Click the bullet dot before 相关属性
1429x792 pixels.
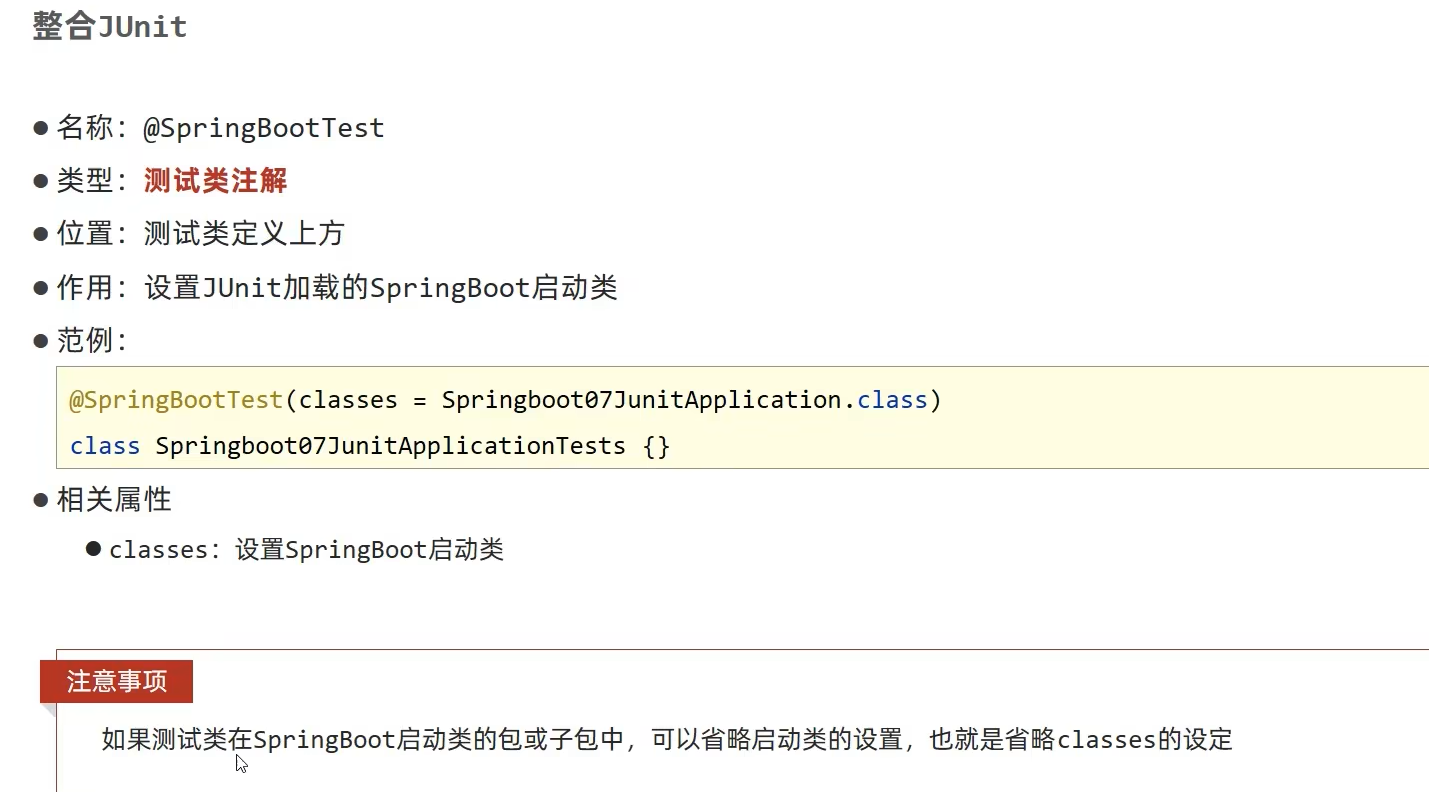[41, 500]
